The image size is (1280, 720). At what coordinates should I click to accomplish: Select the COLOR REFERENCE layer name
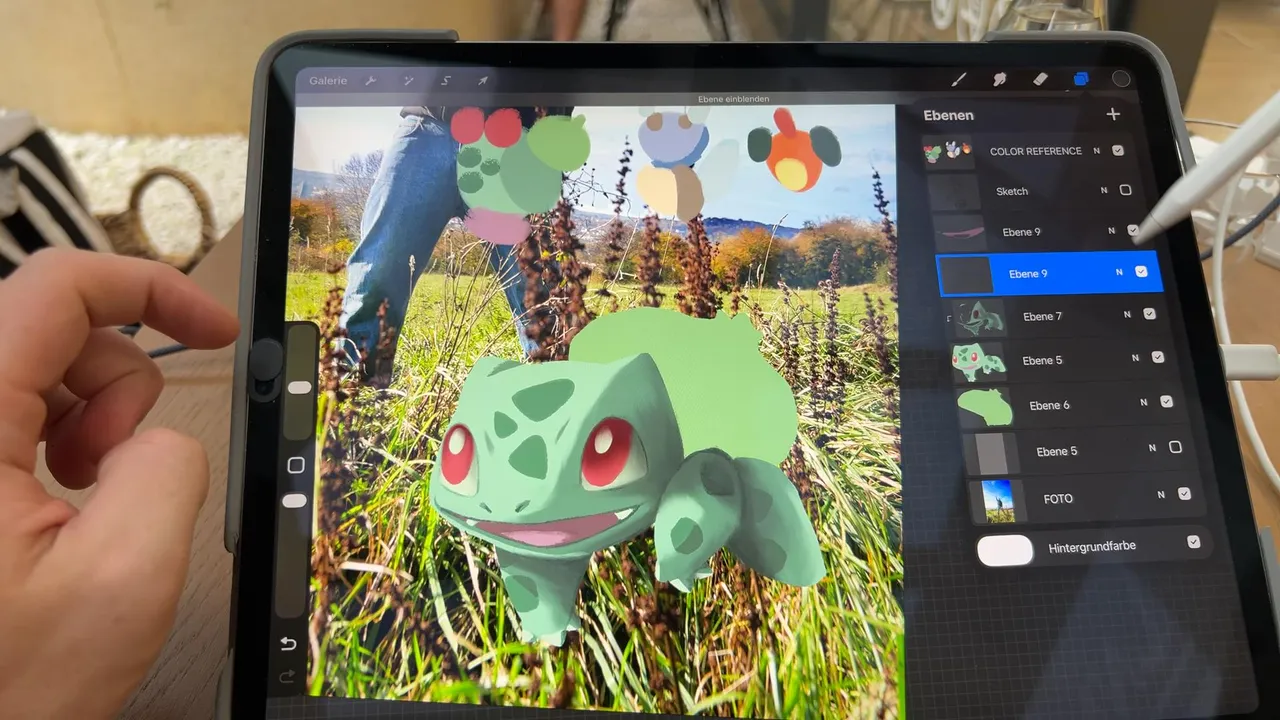[1035, 152]
